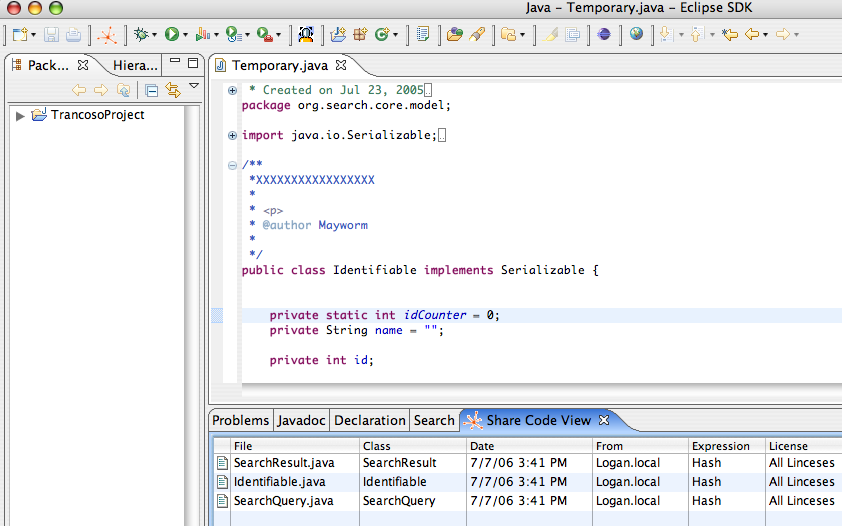Open the Declaration tab
This screenshot has width=842, height=526.
[369, 420]
